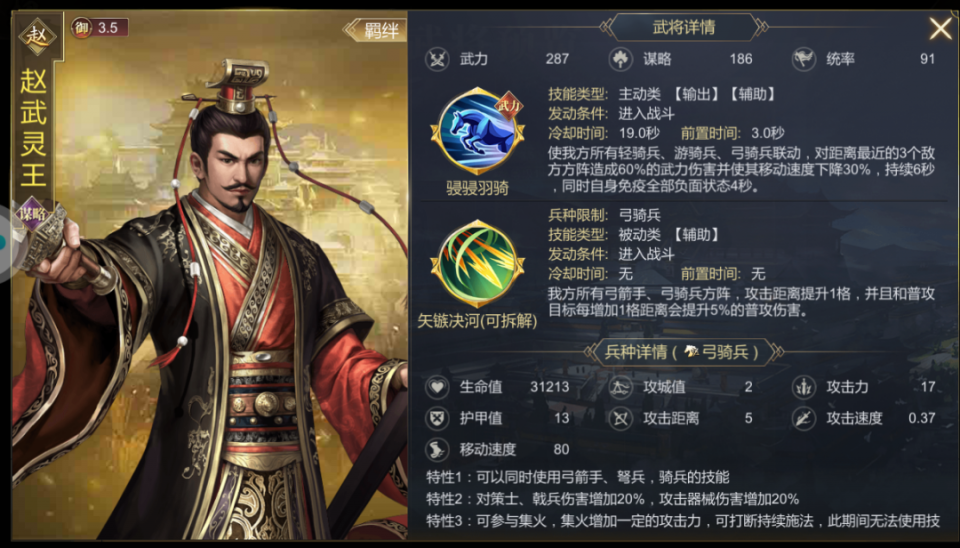Tap the 矢镞决河 arrow skill icon

(478, 264)
